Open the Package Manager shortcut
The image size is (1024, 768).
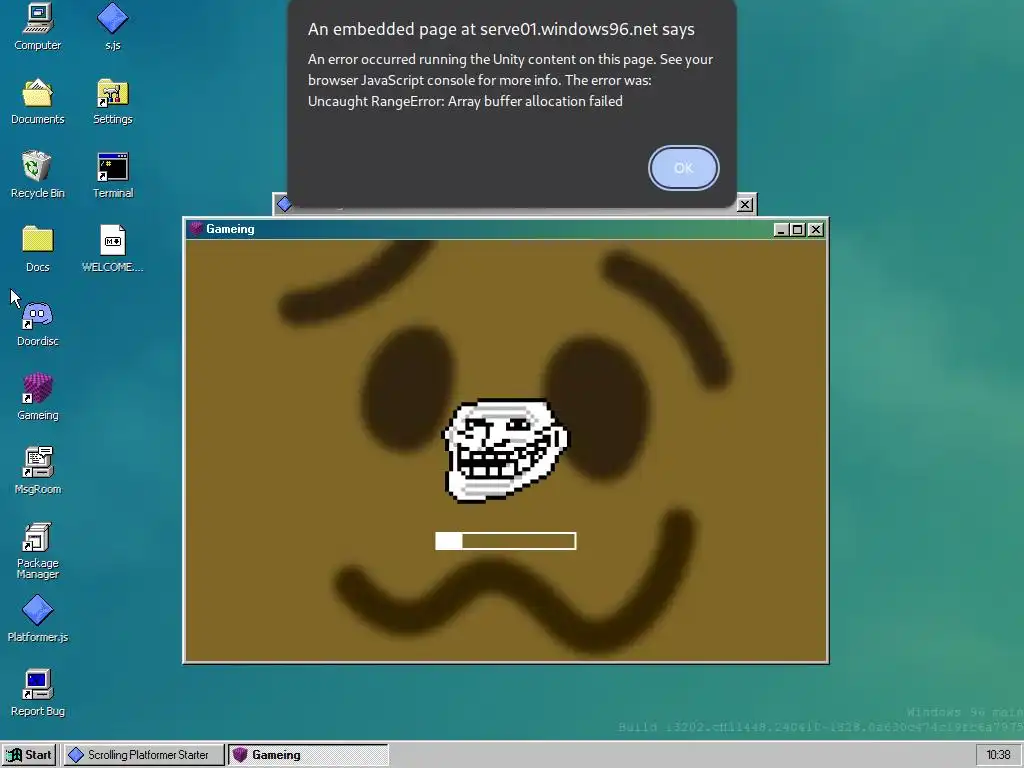(37, 551)
